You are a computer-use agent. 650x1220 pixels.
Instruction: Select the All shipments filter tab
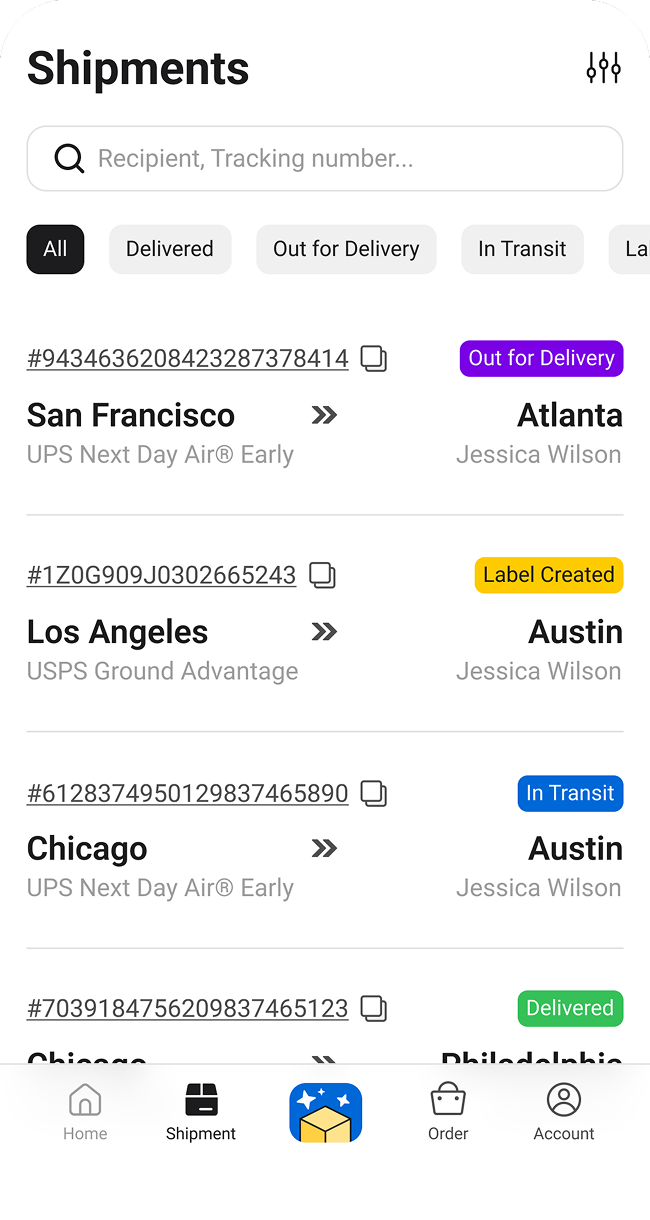point(55,249)
